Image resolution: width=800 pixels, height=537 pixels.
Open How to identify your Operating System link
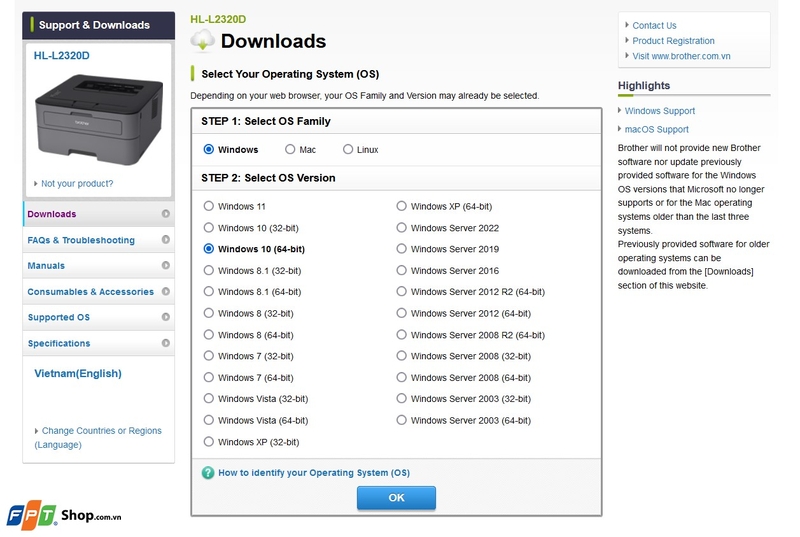[314, 473]
